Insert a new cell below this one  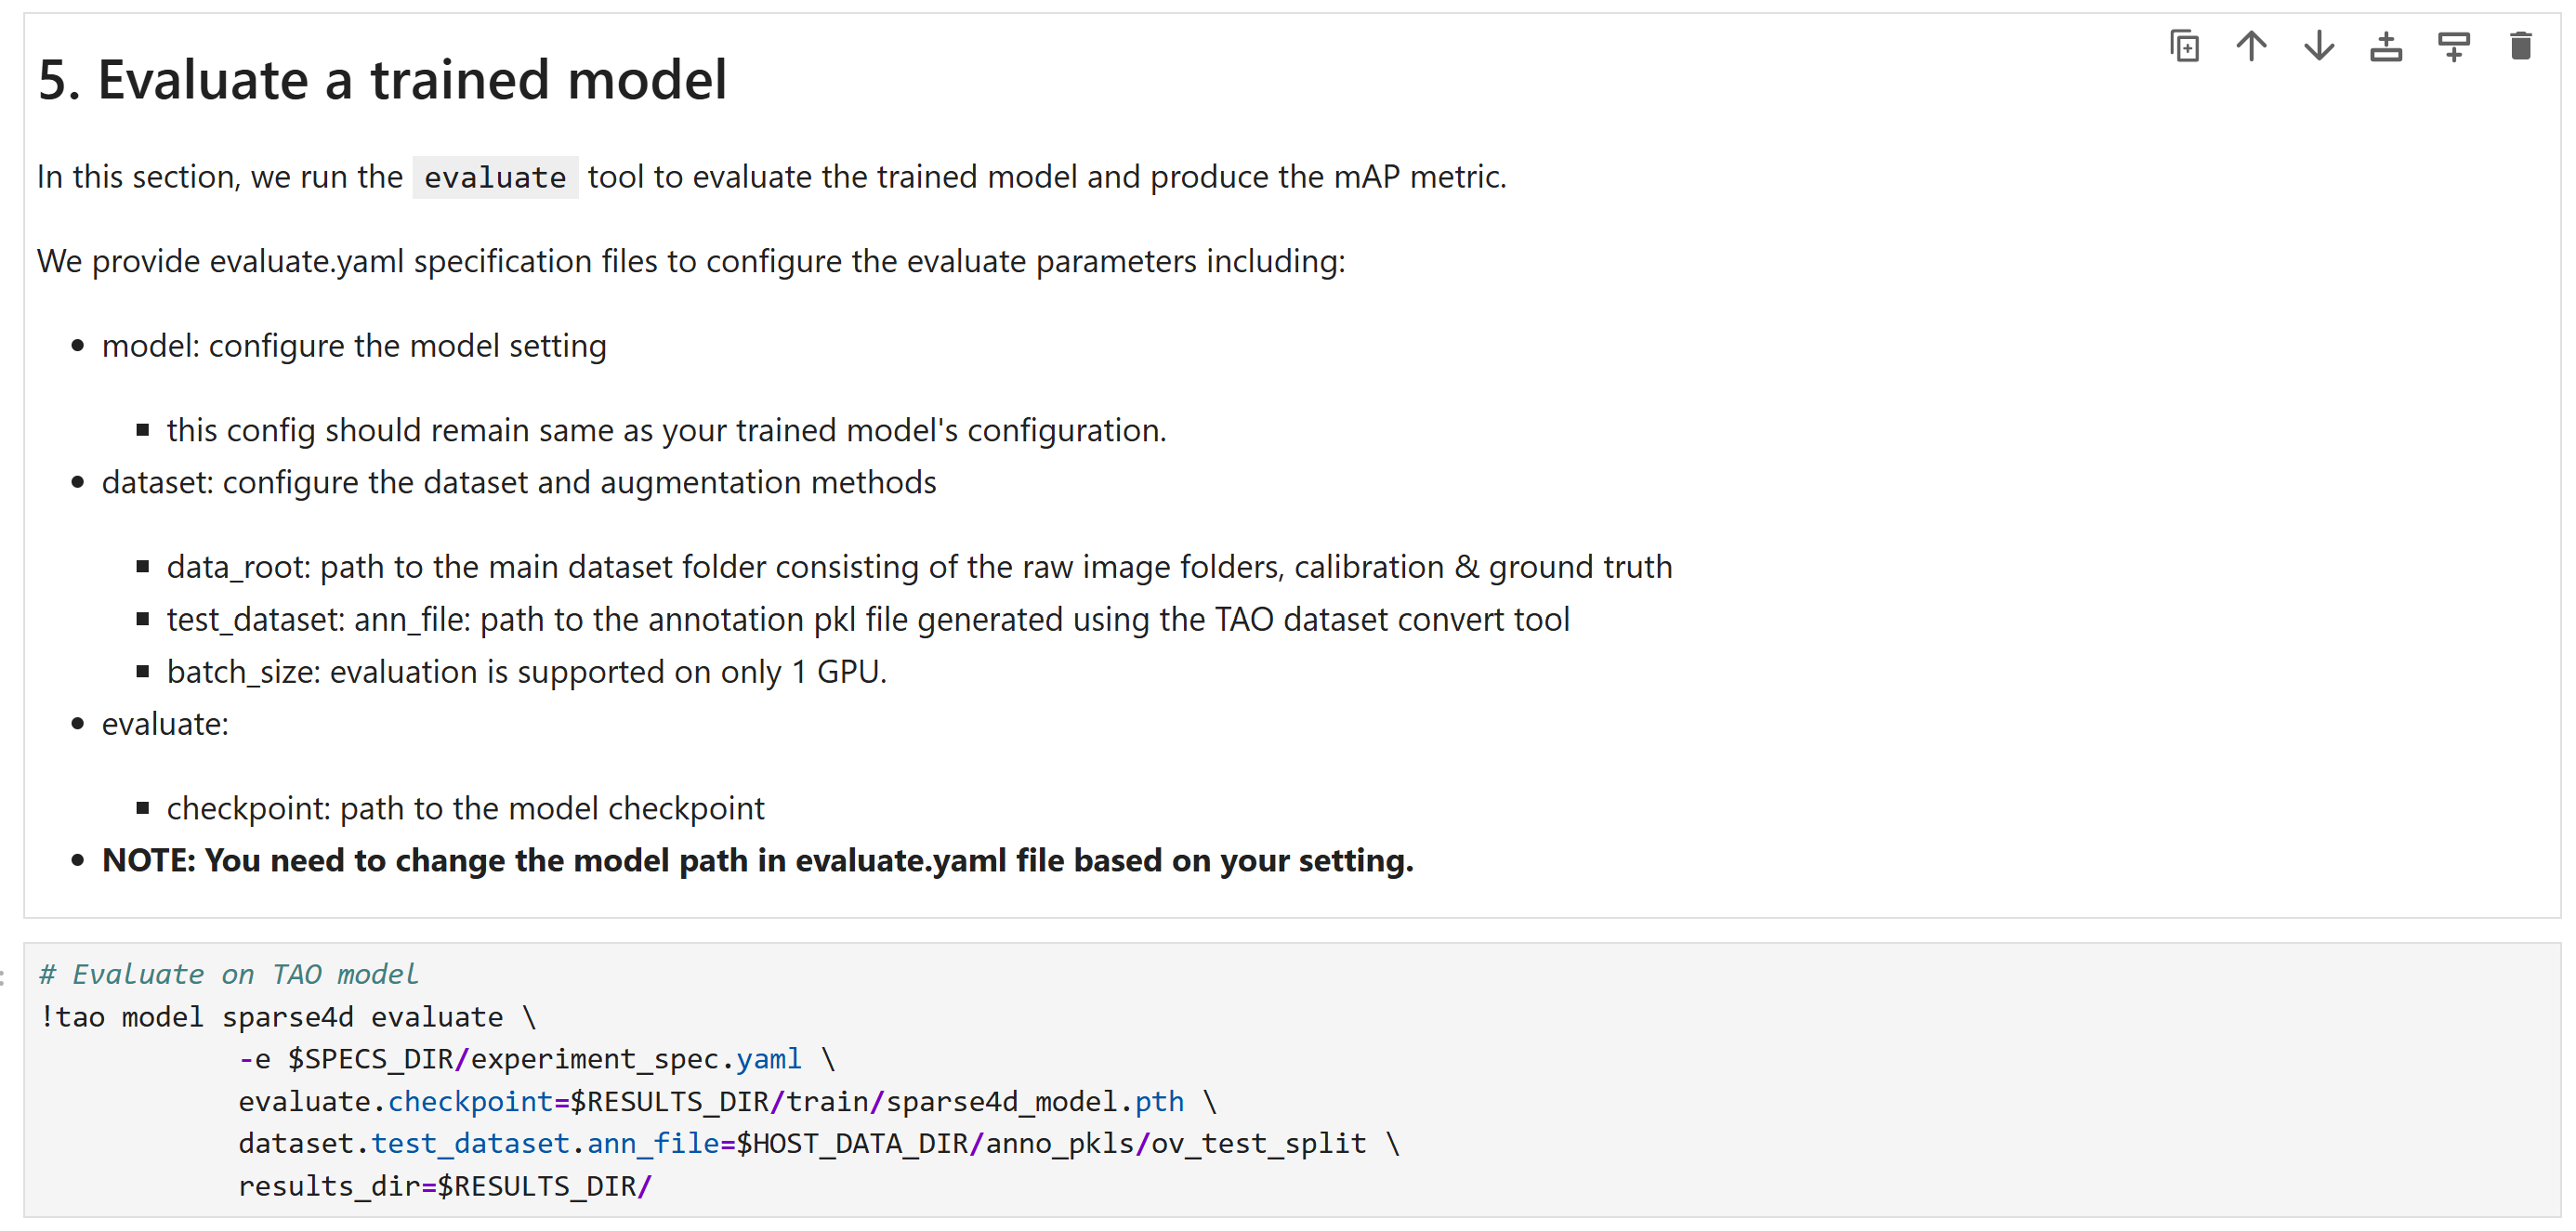tap(2453, 46)
